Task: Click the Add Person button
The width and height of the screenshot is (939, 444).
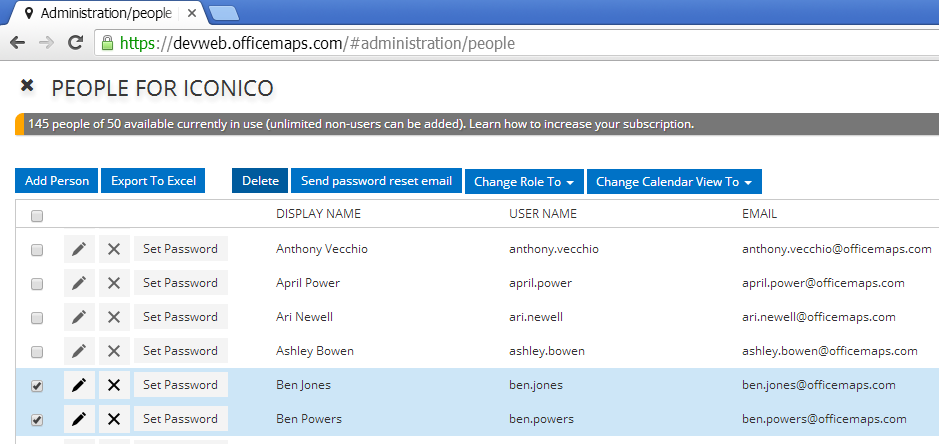Action: click(x=57, y=181)
